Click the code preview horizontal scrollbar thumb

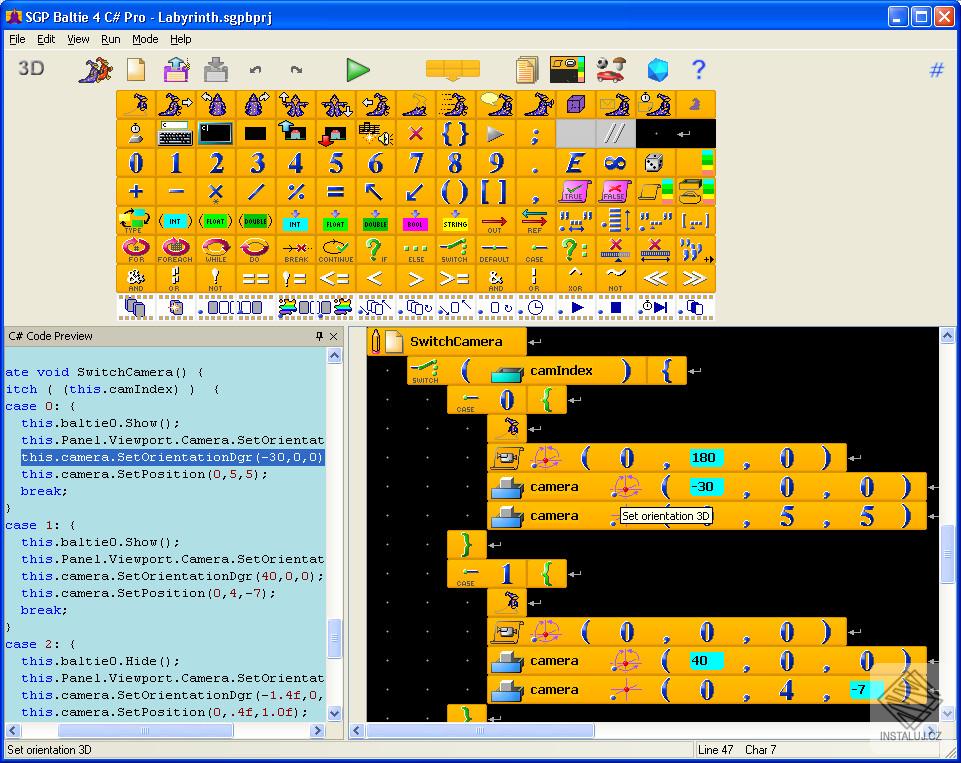point(145,731)
